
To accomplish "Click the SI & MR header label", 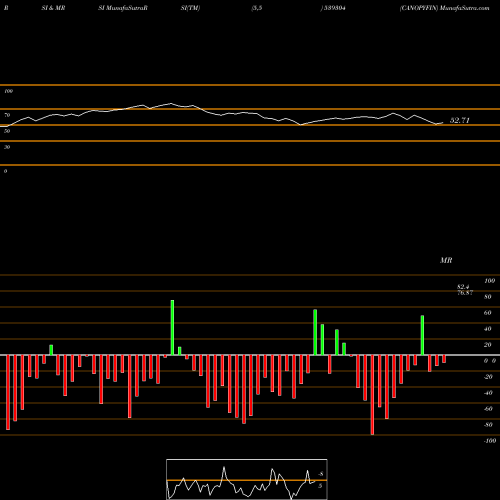I will 53,8.
